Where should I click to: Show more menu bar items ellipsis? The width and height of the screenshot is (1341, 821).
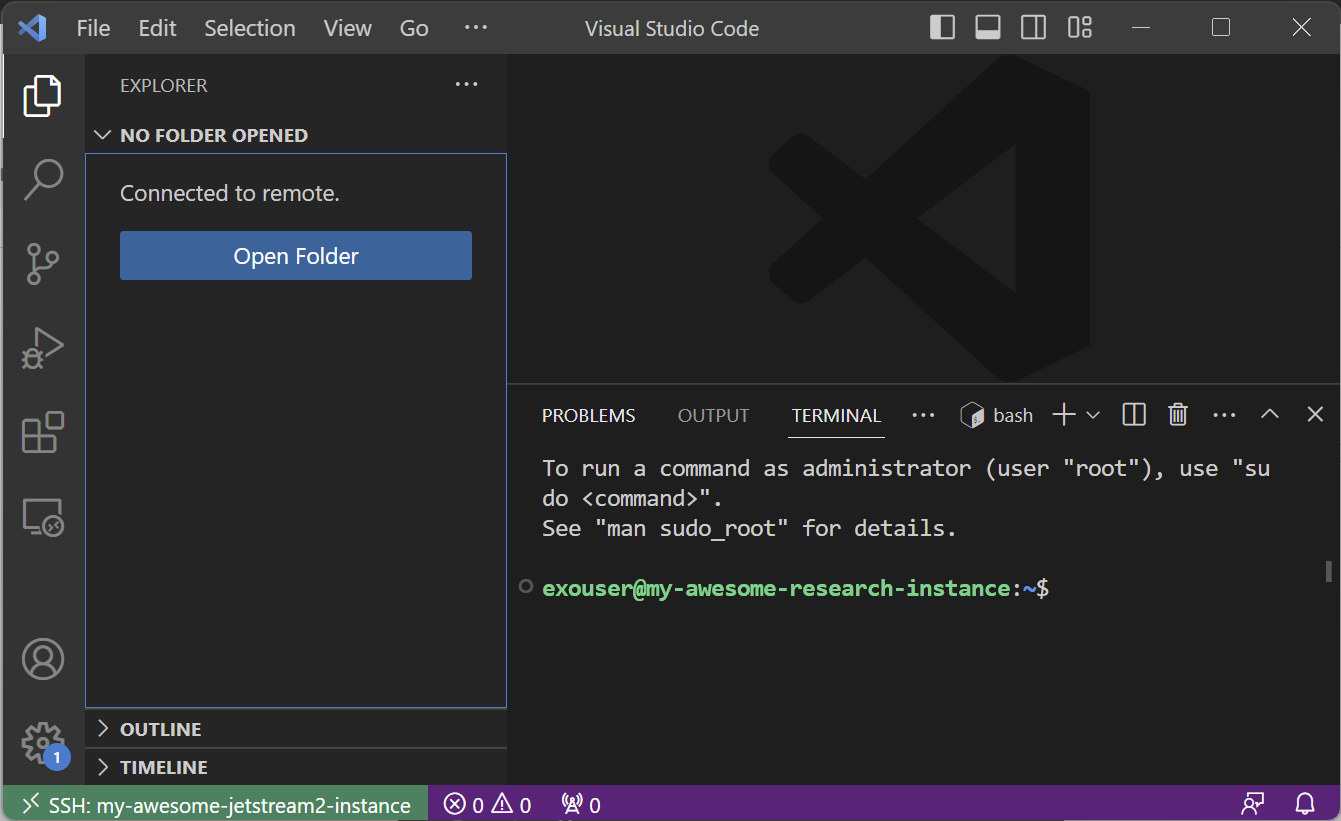click(475, 28)
